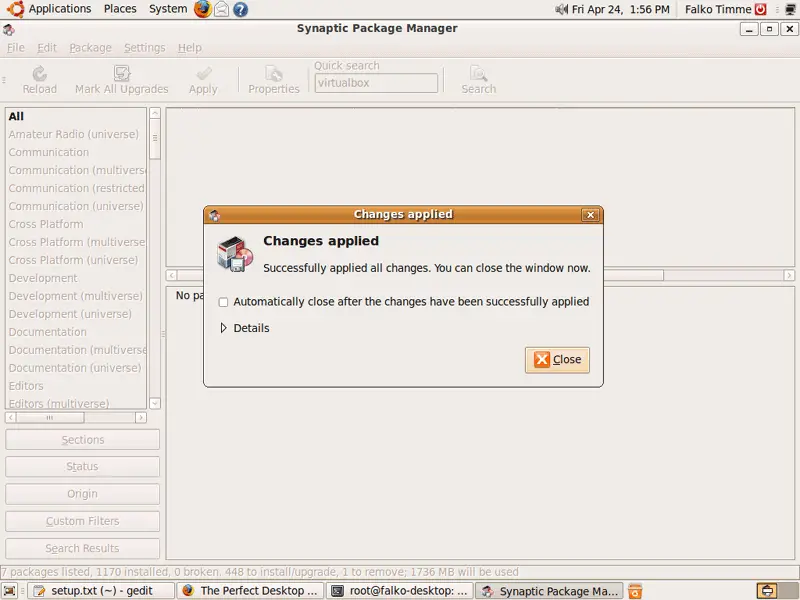
Task: Click the Close button in the dialog
Action: coord(557,360)
